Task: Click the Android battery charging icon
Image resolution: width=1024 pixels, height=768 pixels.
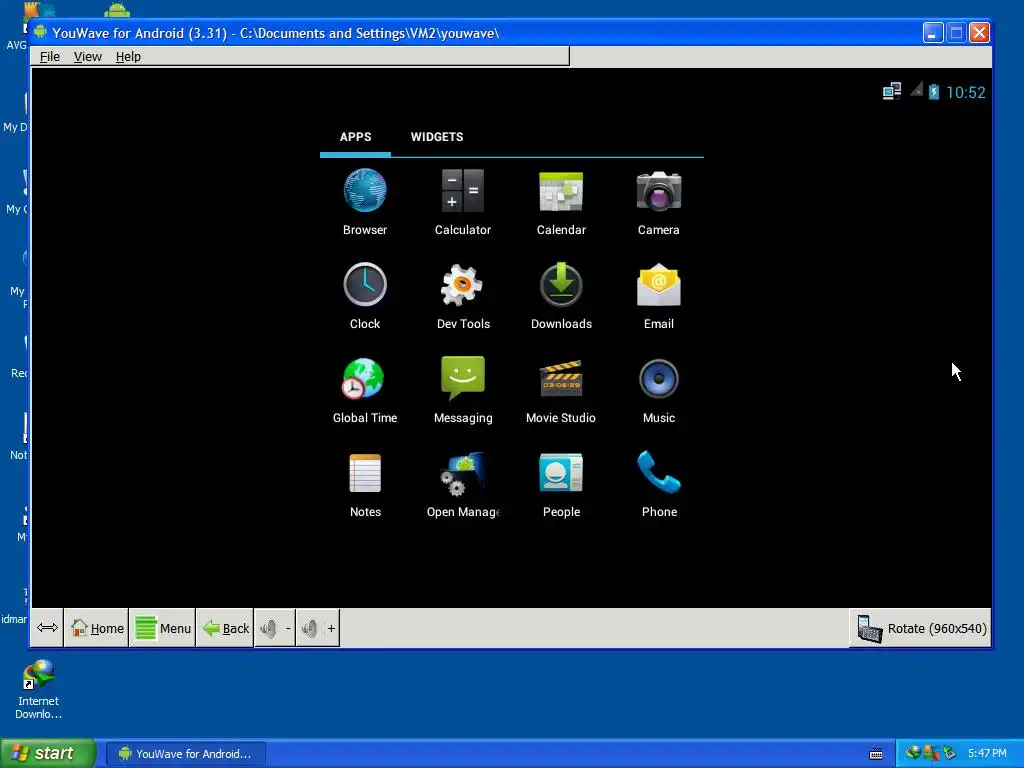Action: (934, 91)
